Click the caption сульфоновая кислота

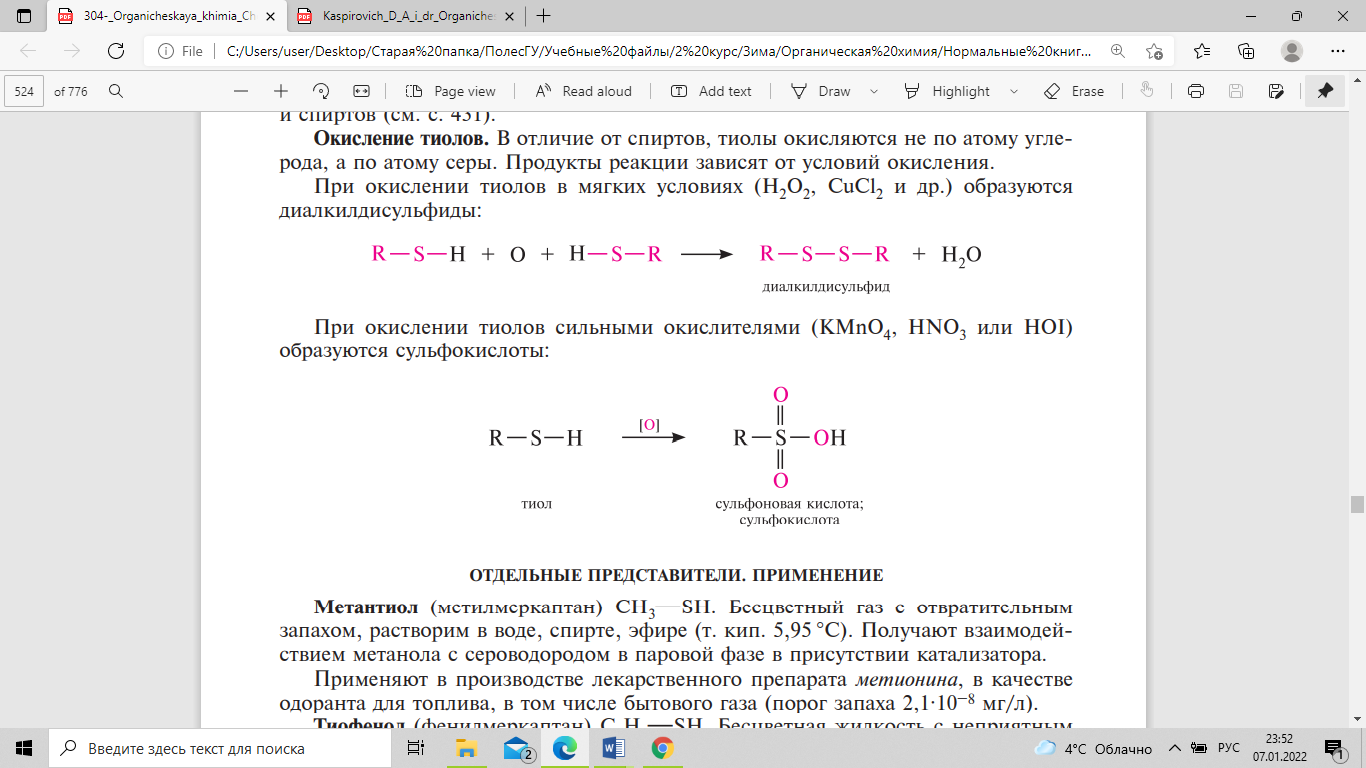coord(789,504)
